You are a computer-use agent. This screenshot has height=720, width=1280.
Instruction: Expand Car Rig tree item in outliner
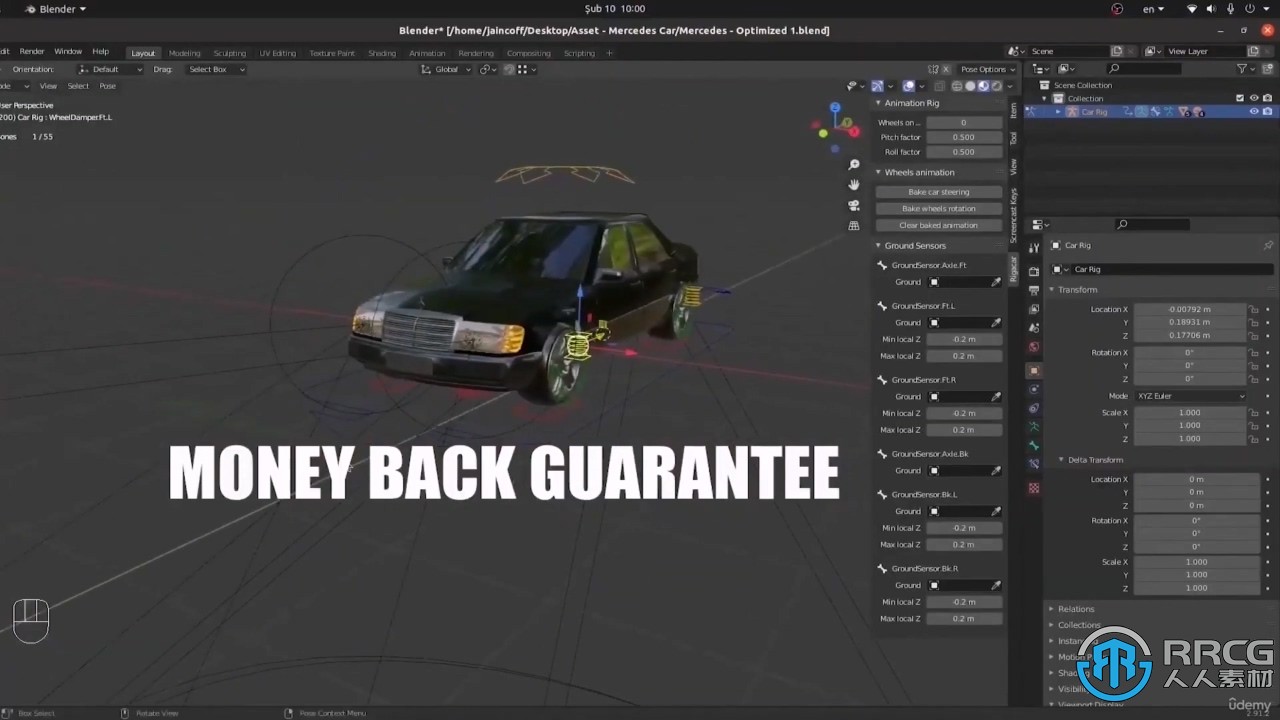[1058, 112]
